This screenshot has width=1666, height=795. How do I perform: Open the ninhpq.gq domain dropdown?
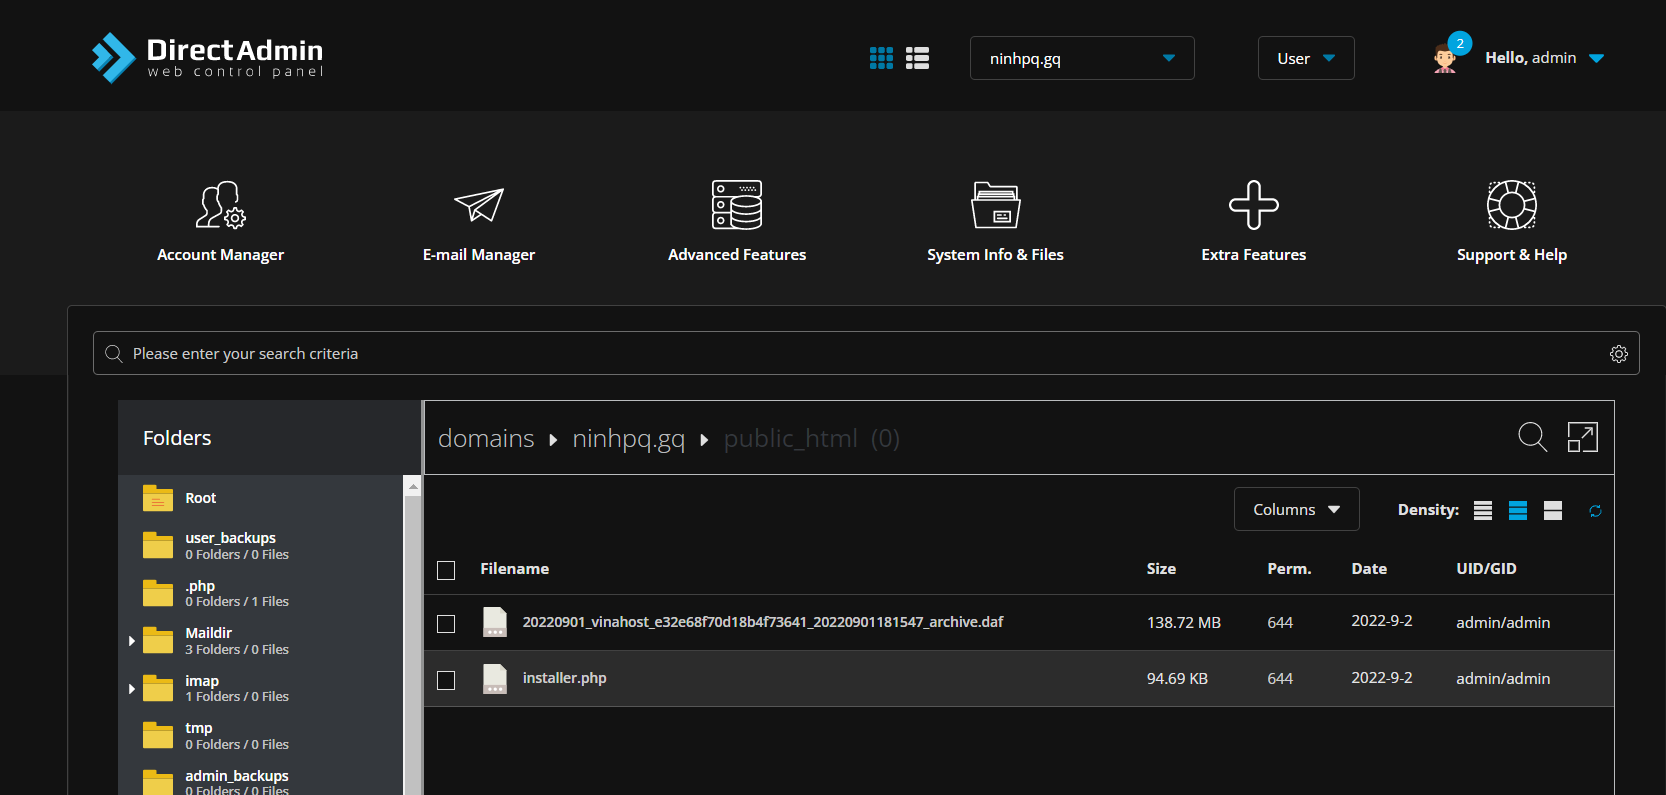click(1081, 58)
